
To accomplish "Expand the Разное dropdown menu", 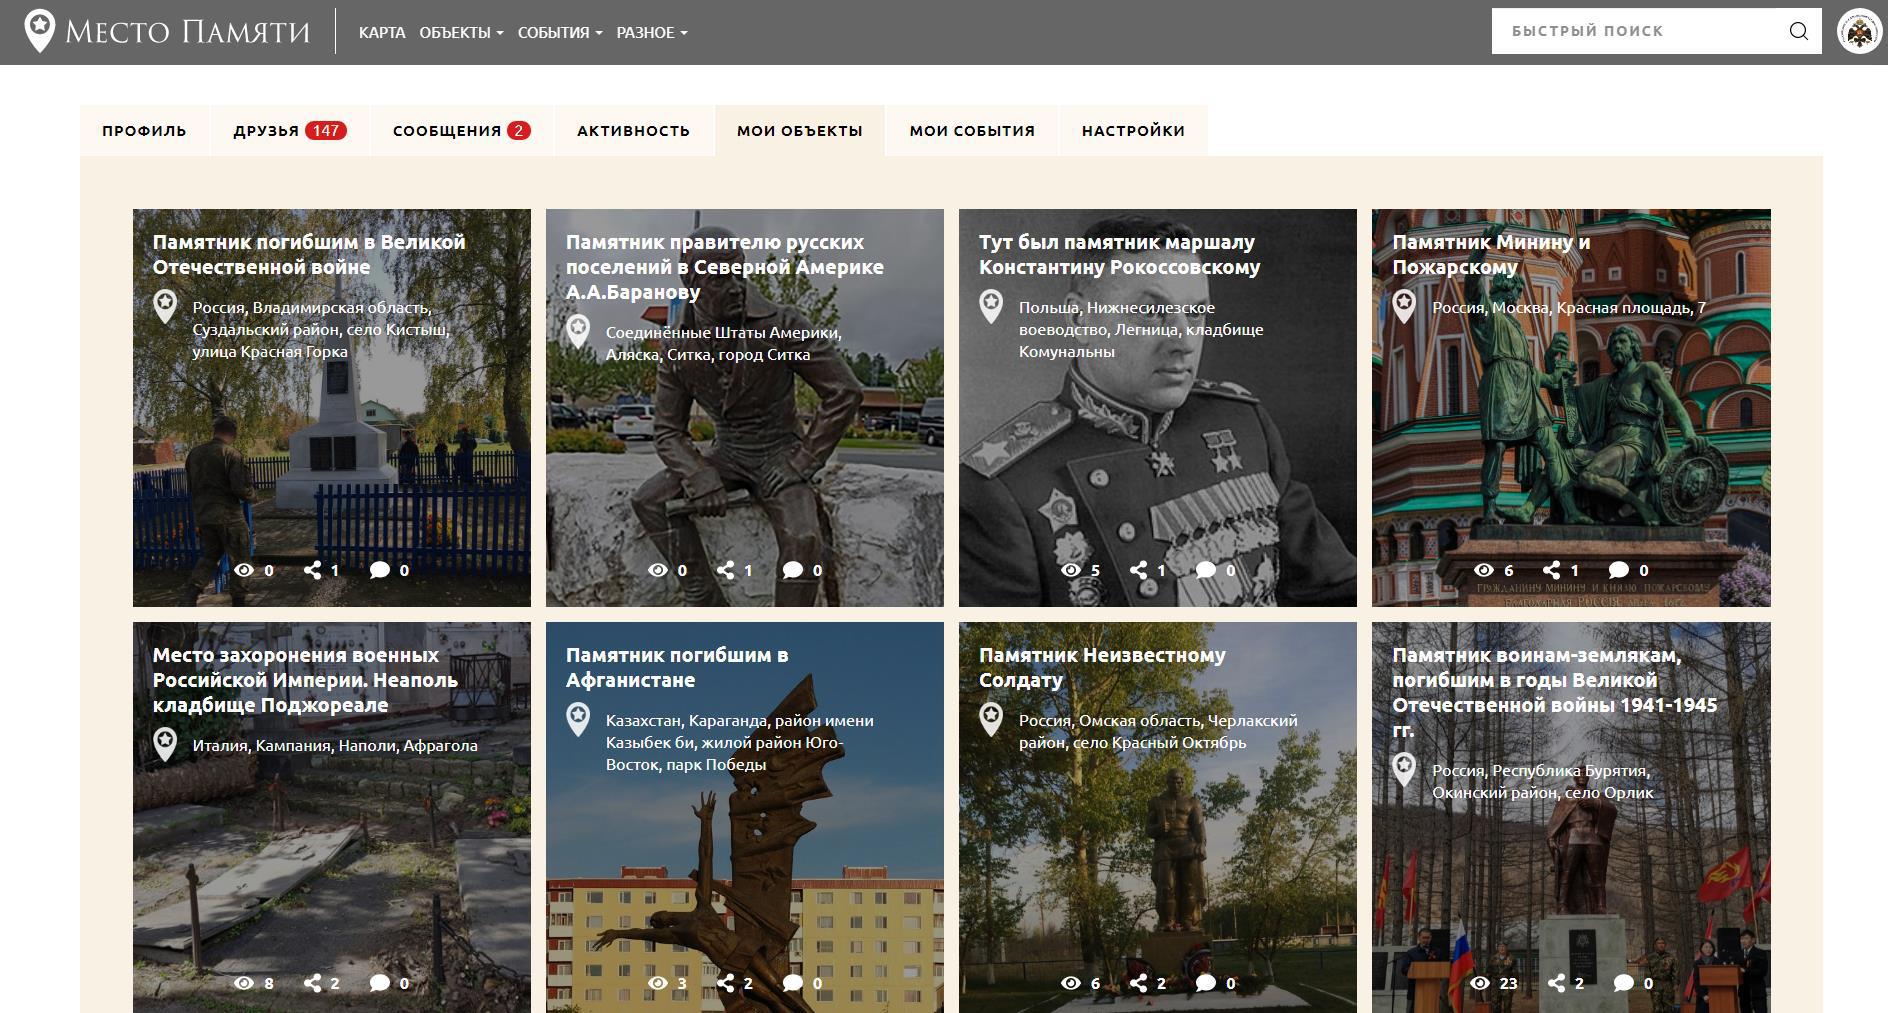I will (651, 33).
